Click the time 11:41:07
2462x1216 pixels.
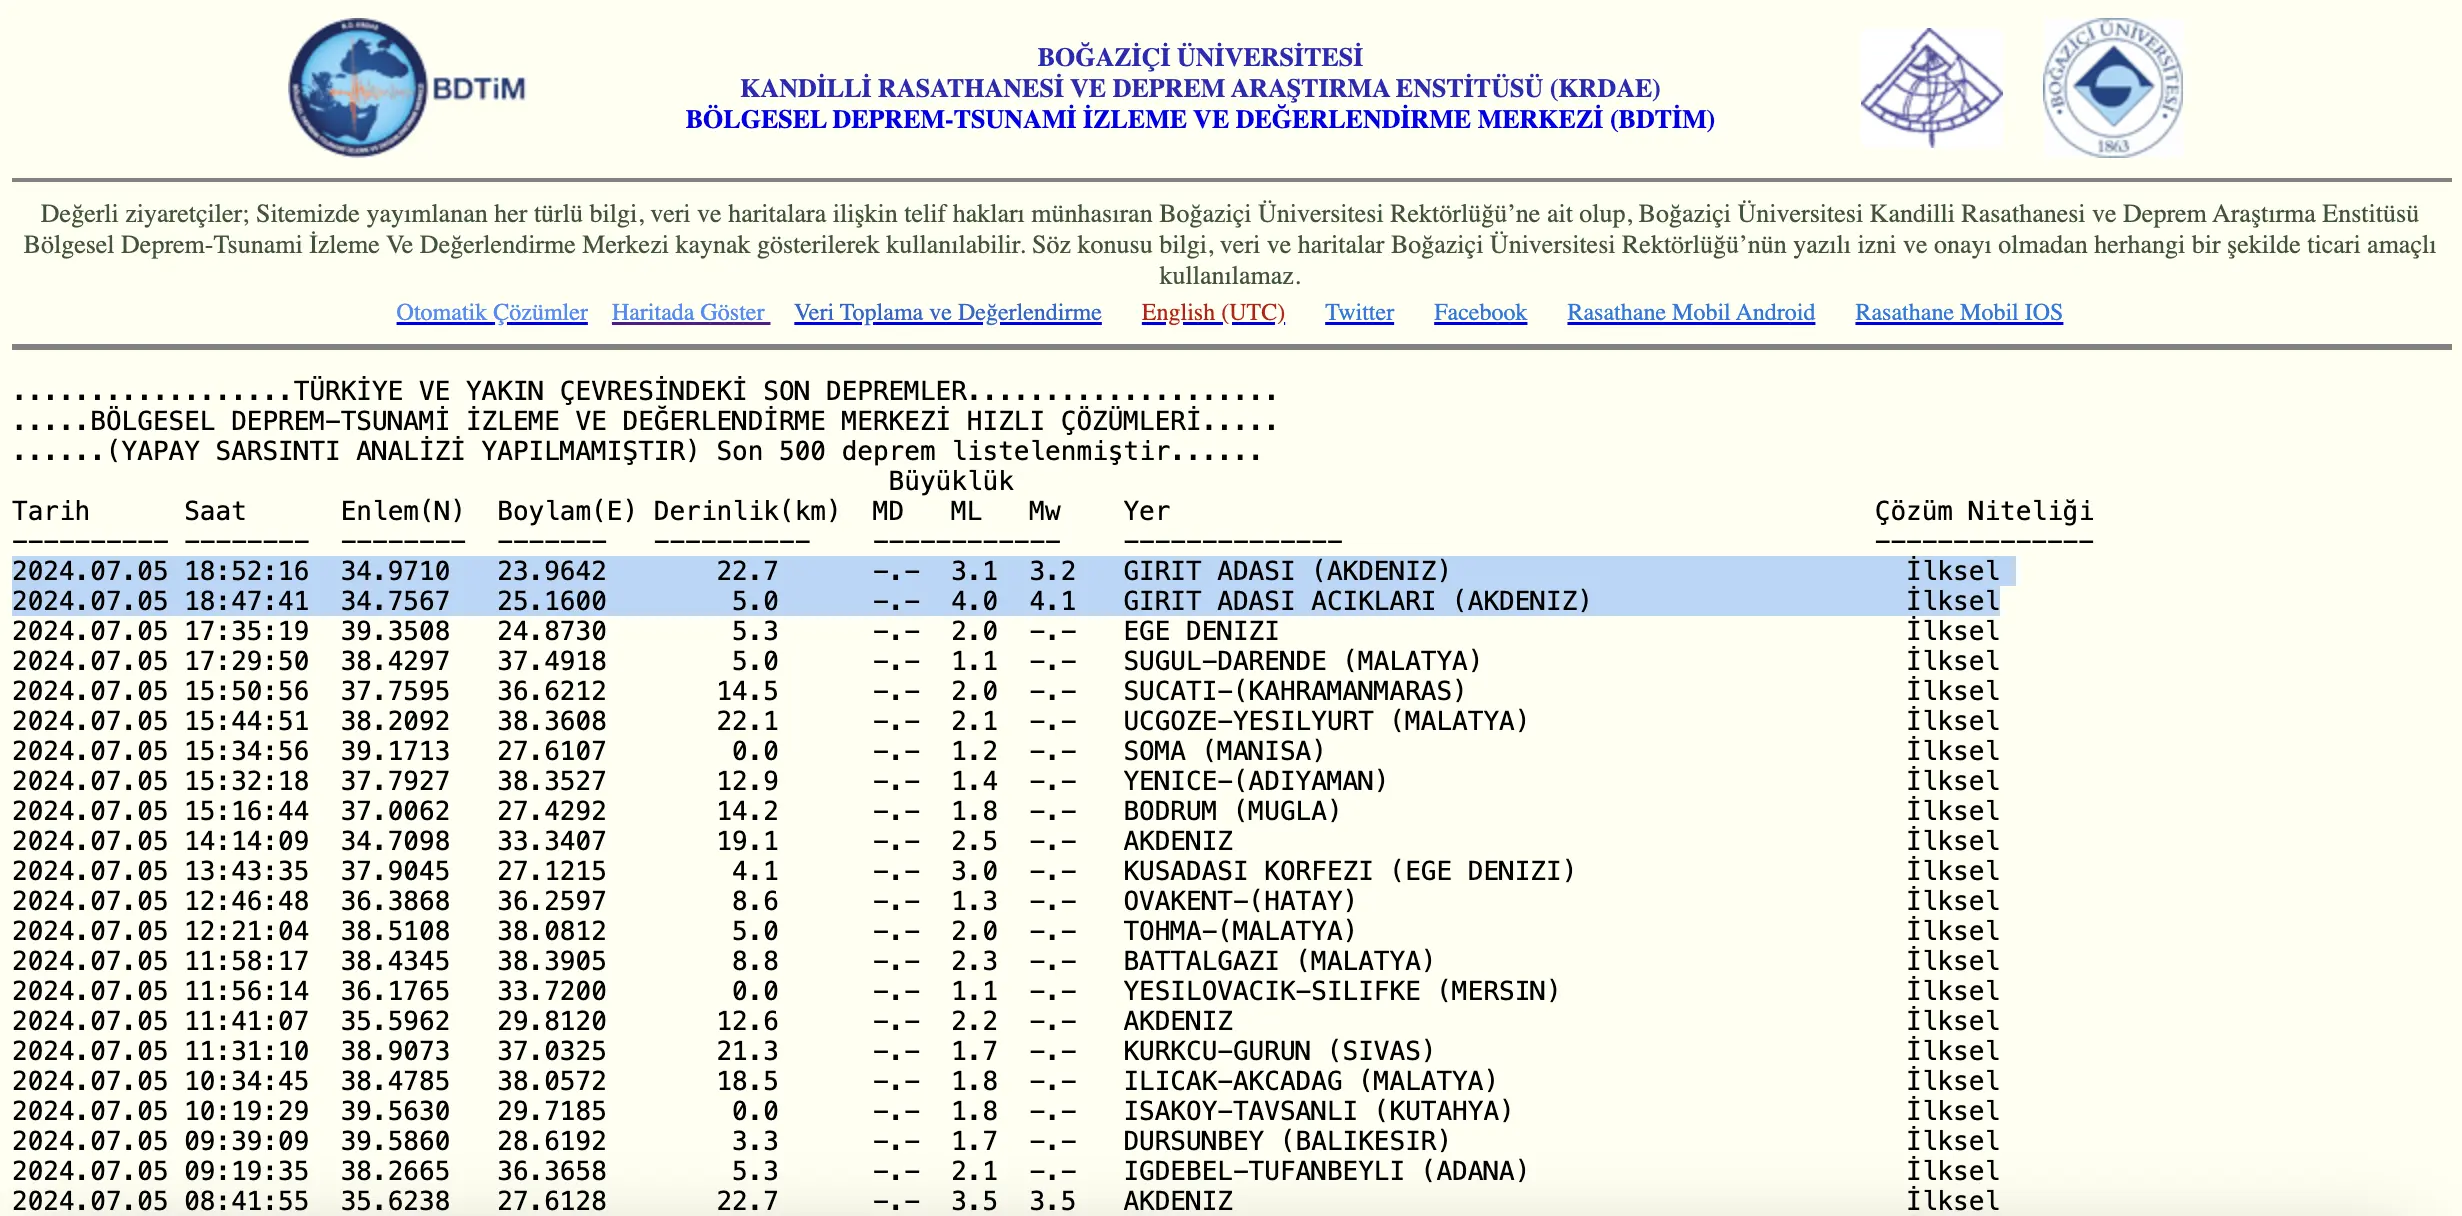247,1021
